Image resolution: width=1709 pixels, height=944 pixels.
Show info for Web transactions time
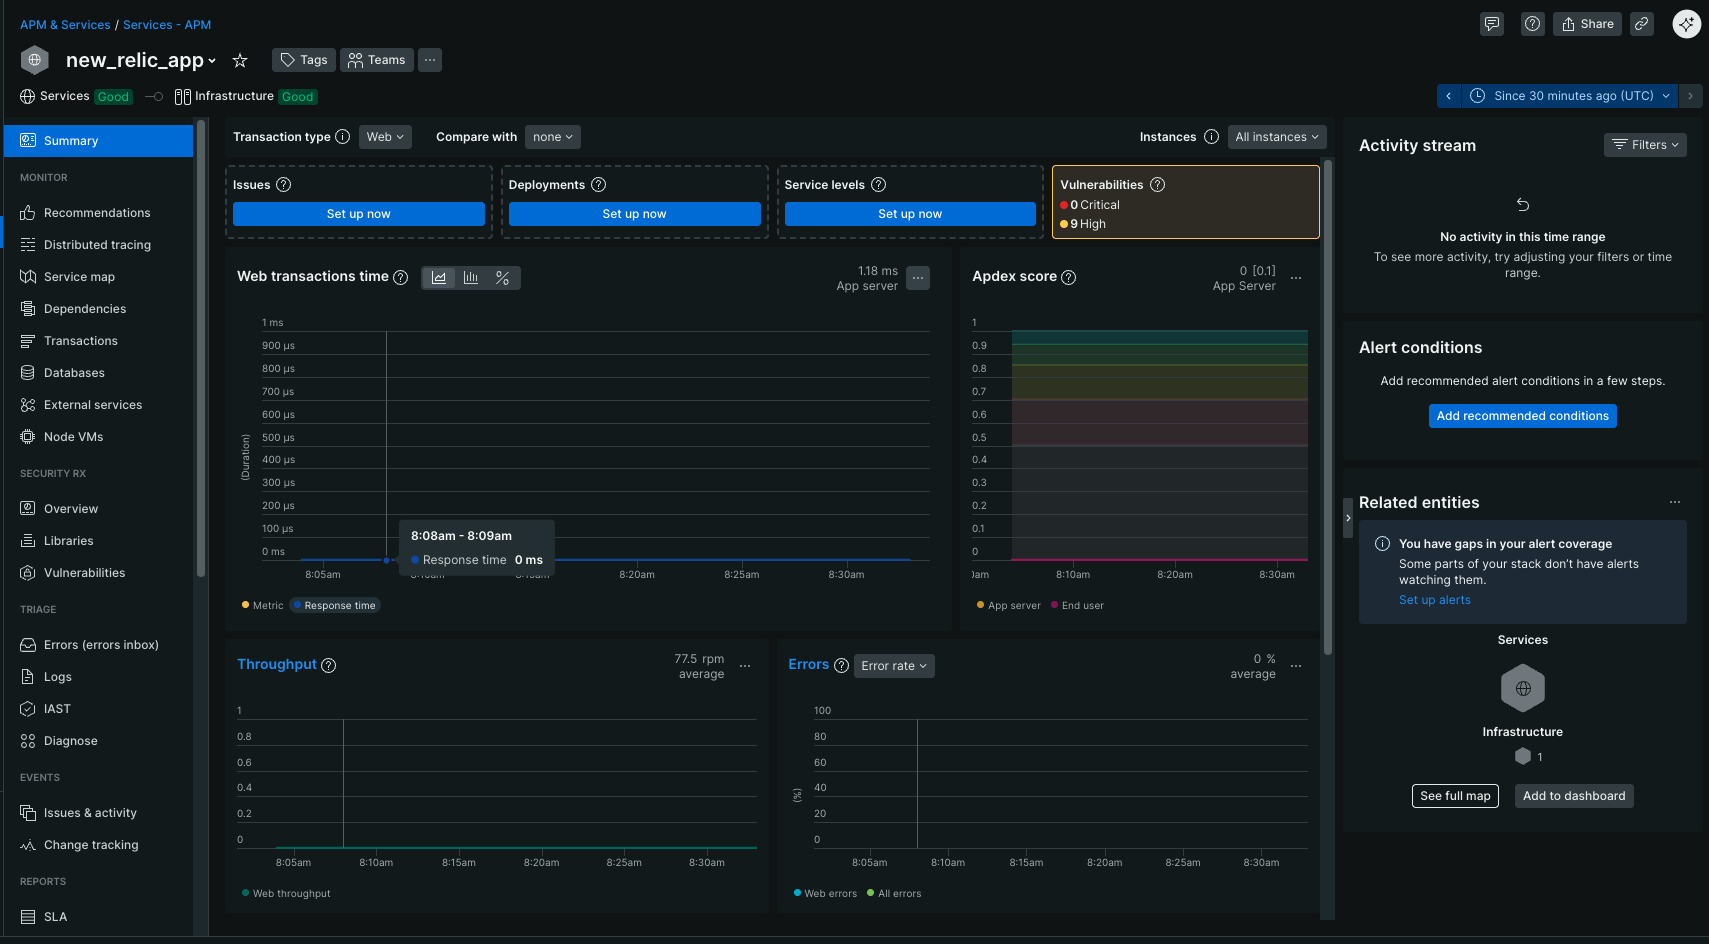401,278
